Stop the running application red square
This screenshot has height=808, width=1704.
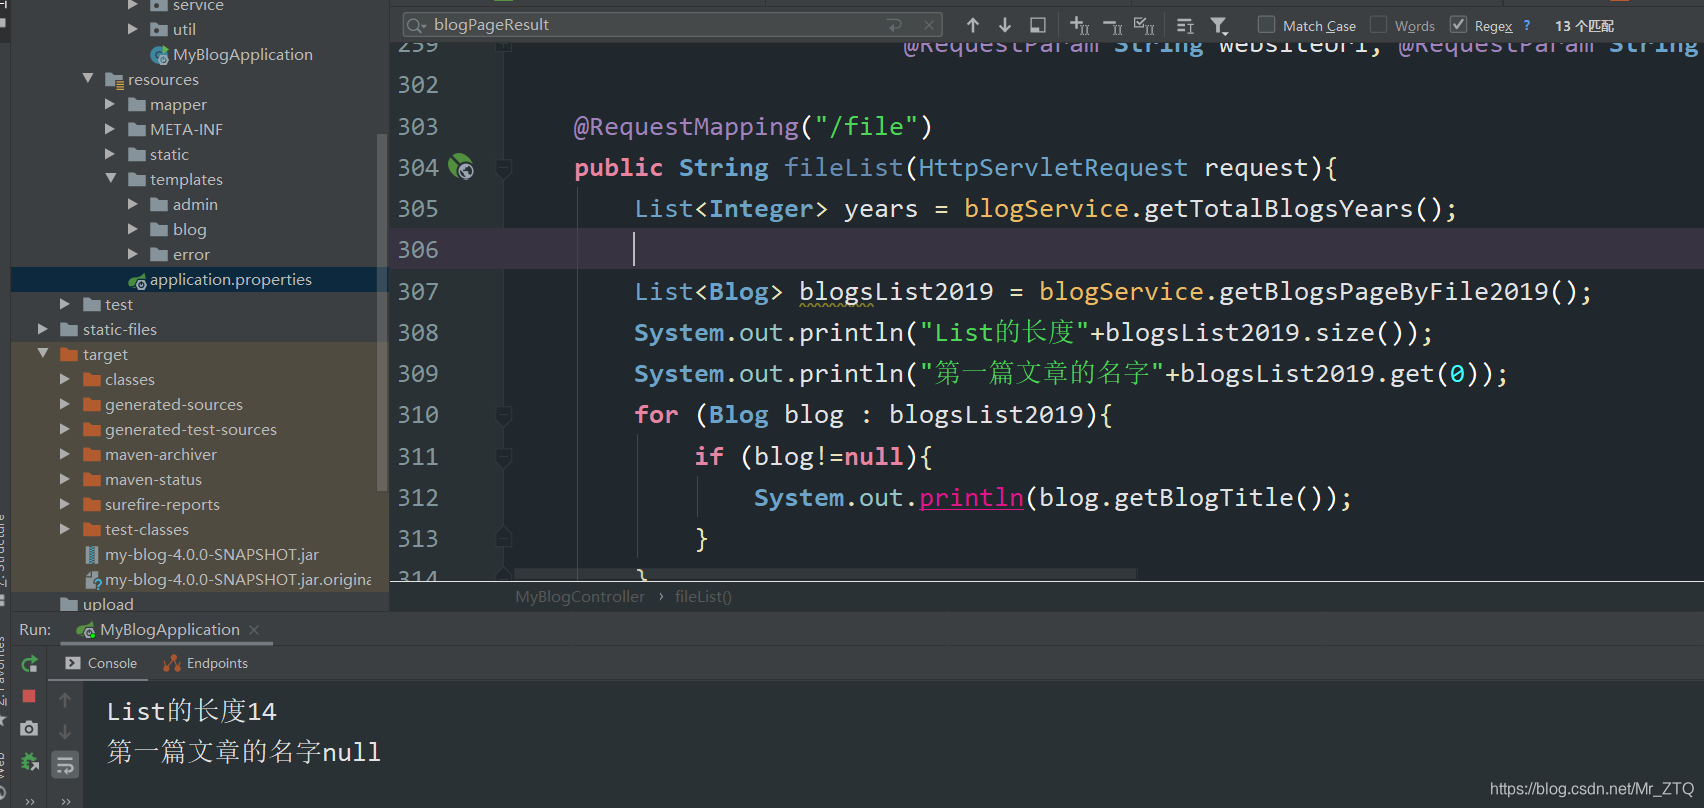coord(29,696)
